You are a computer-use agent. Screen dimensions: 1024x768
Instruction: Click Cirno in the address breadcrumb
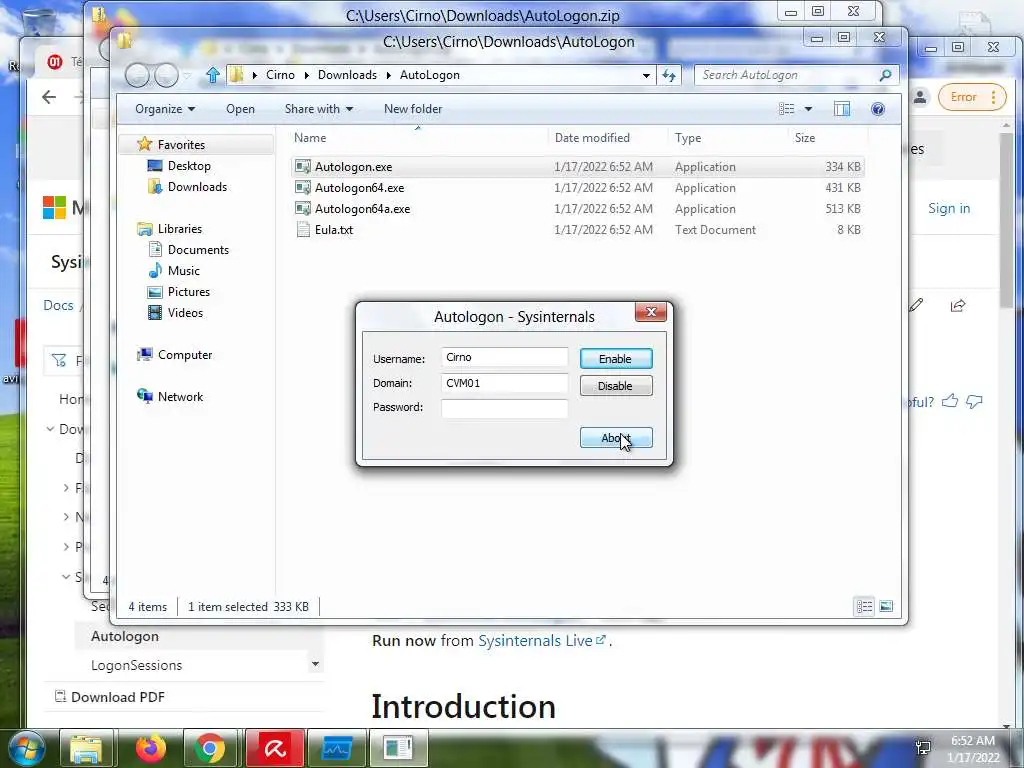pyautogui.click(x=280, y=75)
